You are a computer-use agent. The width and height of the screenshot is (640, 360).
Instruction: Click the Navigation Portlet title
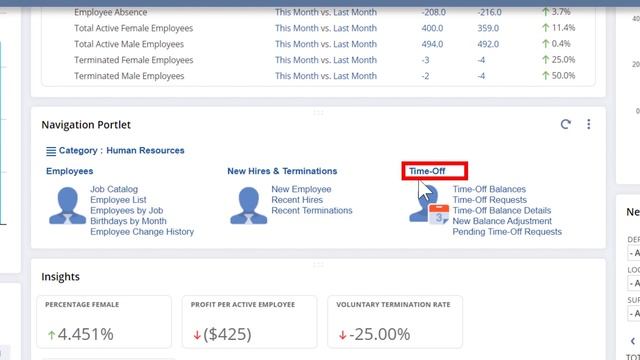click(86, 124)
